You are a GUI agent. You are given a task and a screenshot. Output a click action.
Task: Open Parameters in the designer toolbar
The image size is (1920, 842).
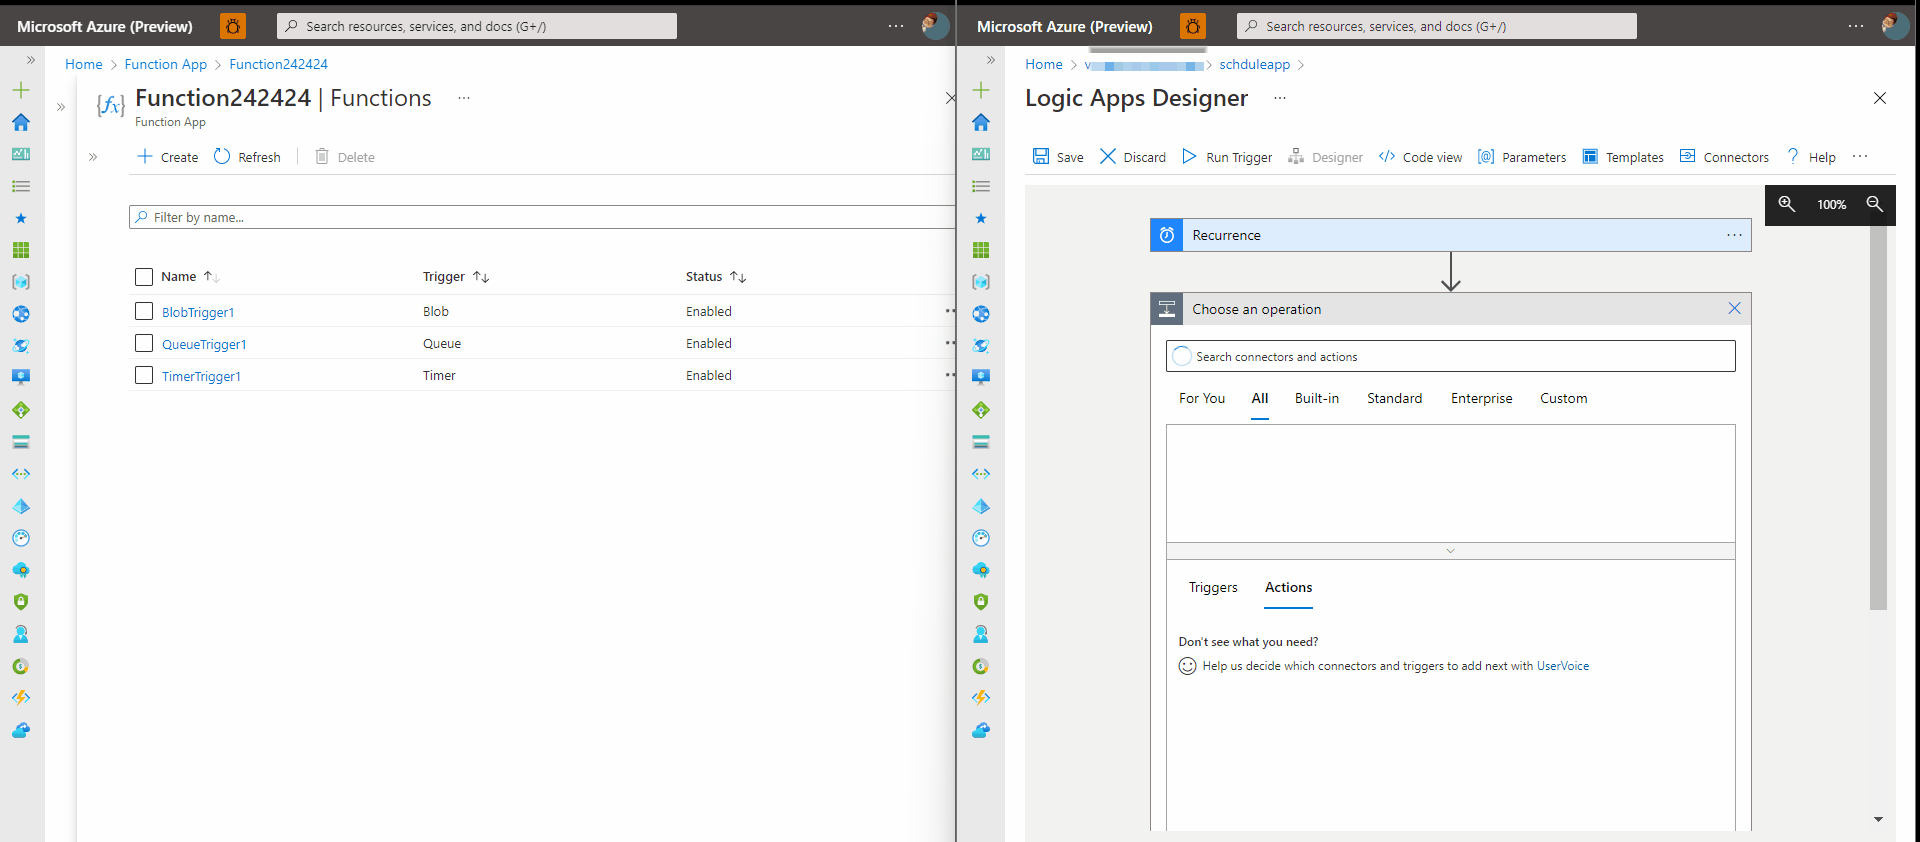pos(1522,157)
